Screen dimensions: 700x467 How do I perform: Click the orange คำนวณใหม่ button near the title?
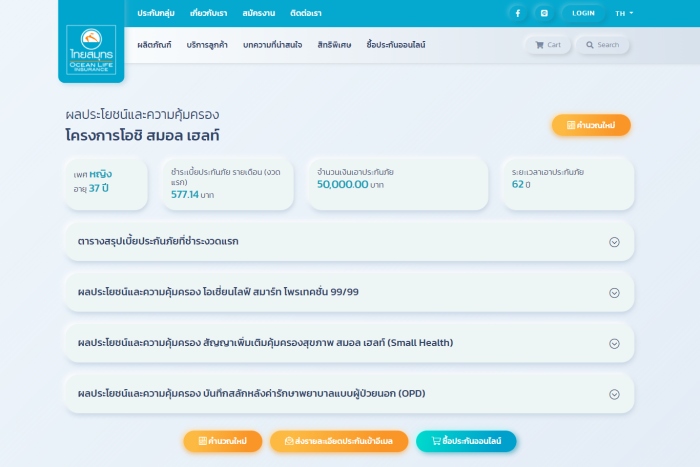(x=591, y=125)
